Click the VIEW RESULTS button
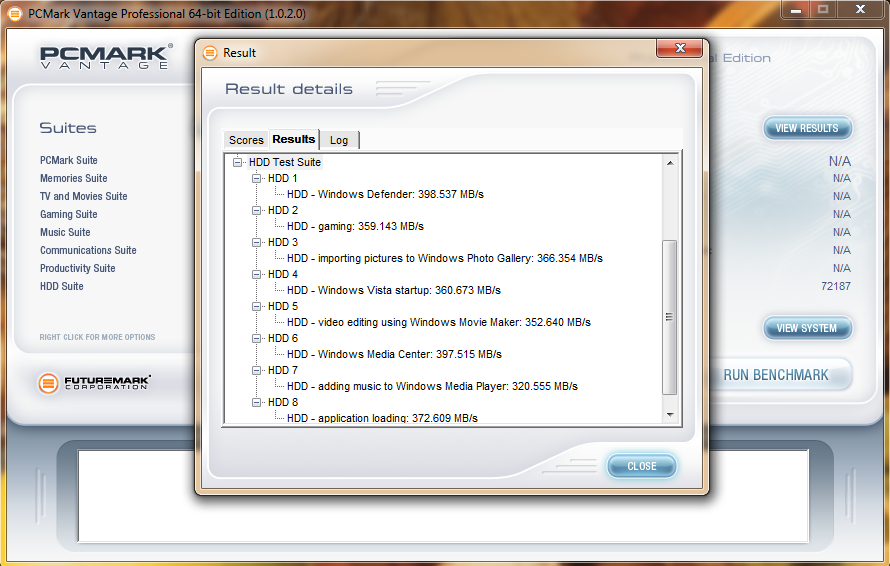Screen dimensions: 890x566 click(x=807, y=128)
